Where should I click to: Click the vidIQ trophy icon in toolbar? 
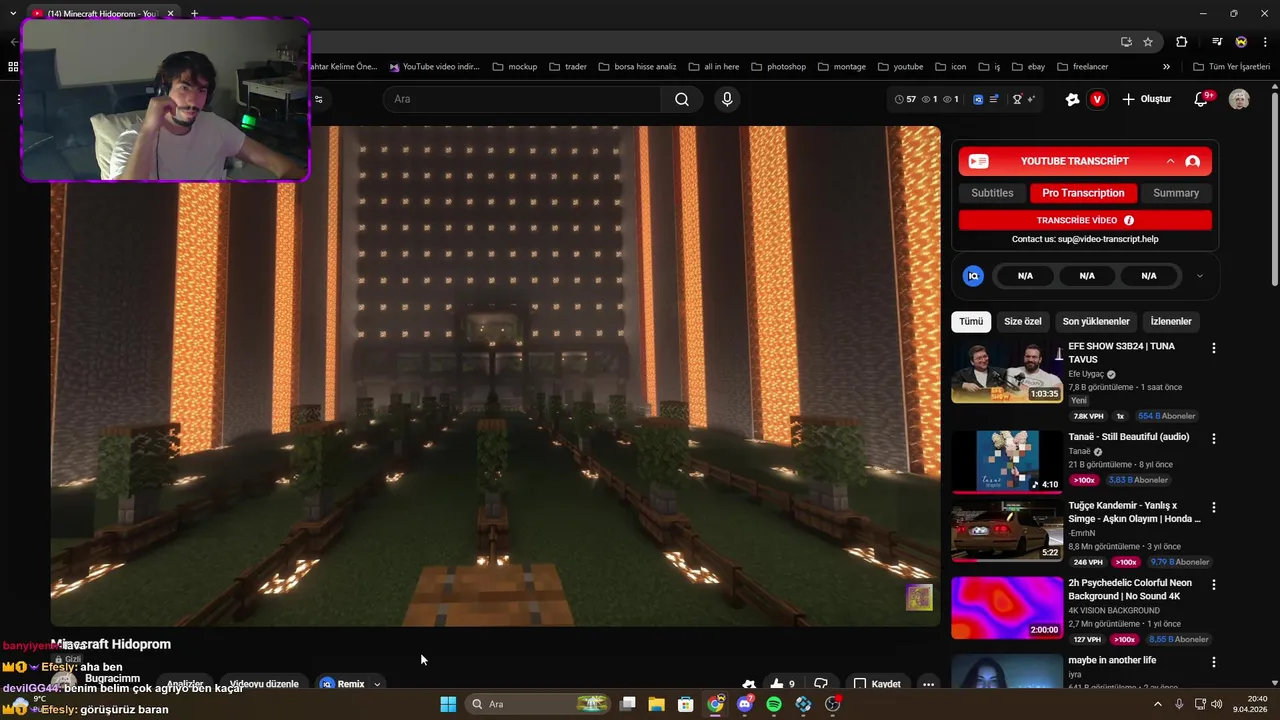(1018, 99)
